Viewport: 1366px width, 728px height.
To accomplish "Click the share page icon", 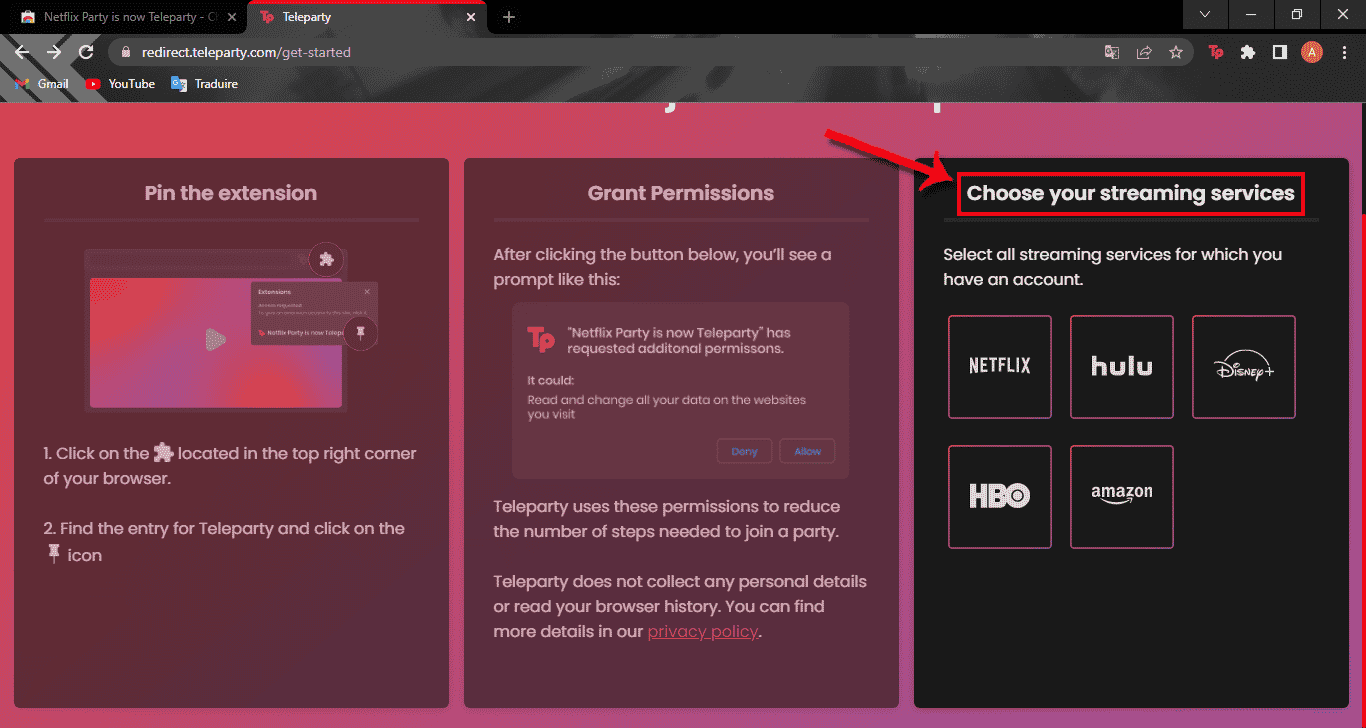I will (1144, 52).
